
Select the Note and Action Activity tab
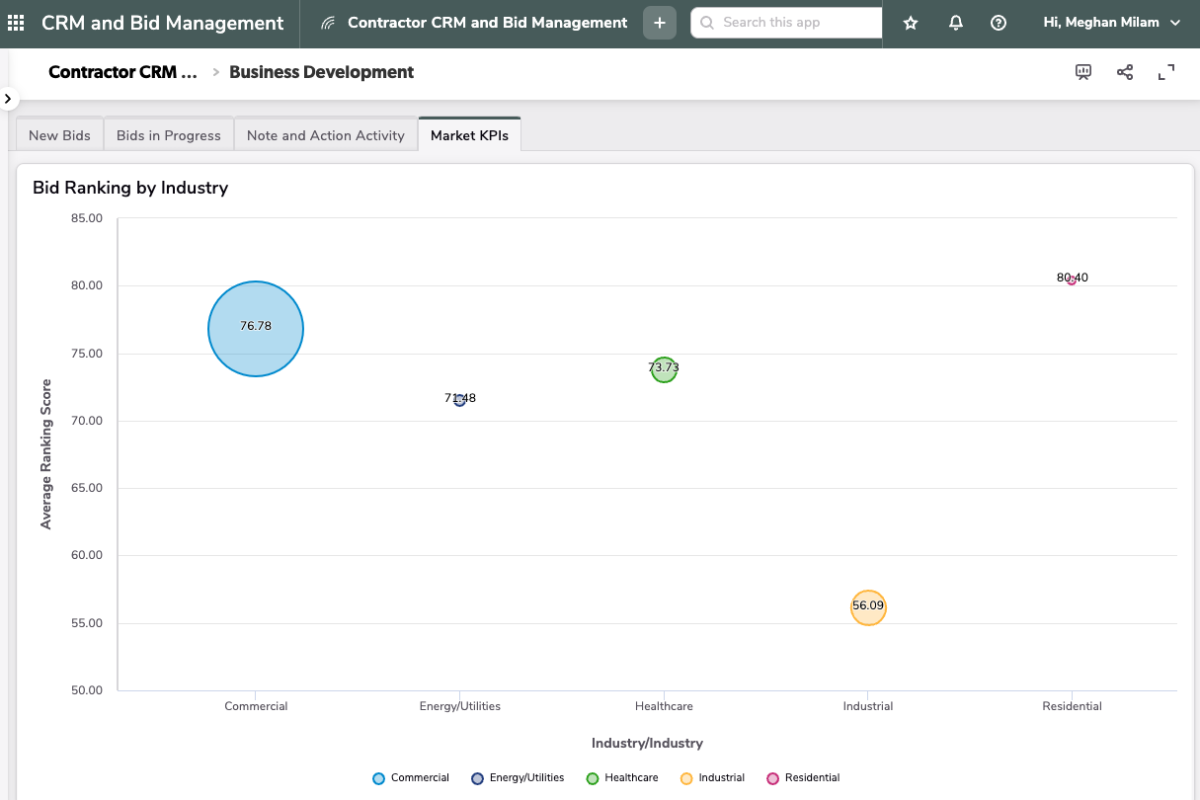[325, 135]
